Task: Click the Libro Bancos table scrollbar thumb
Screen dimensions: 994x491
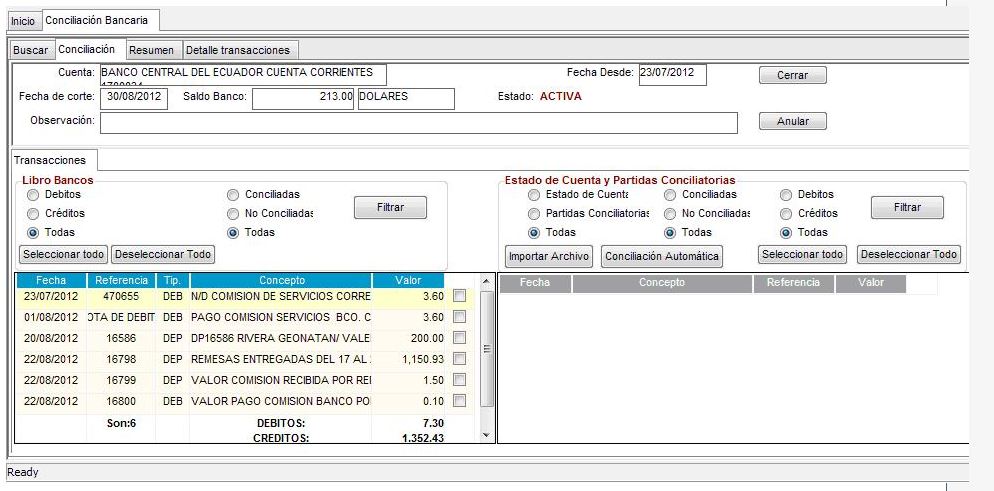Action: [486, 349]
